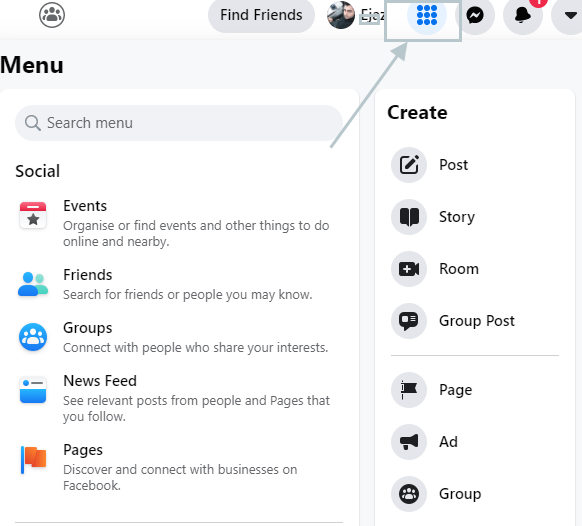
Task: Click the magnifier icon in Search menu
Action: pyautogui.click(x=33, y=123)
